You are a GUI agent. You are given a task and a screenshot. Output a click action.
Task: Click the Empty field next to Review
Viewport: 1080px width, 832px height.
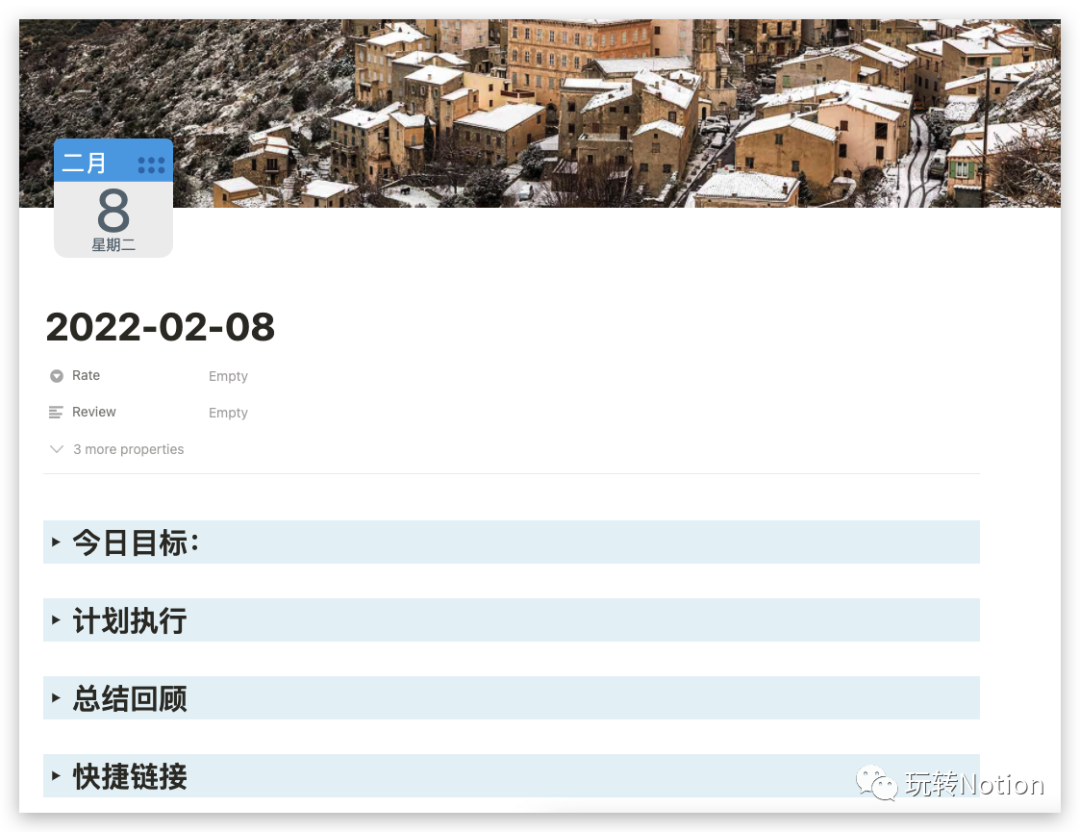(228, 413)
